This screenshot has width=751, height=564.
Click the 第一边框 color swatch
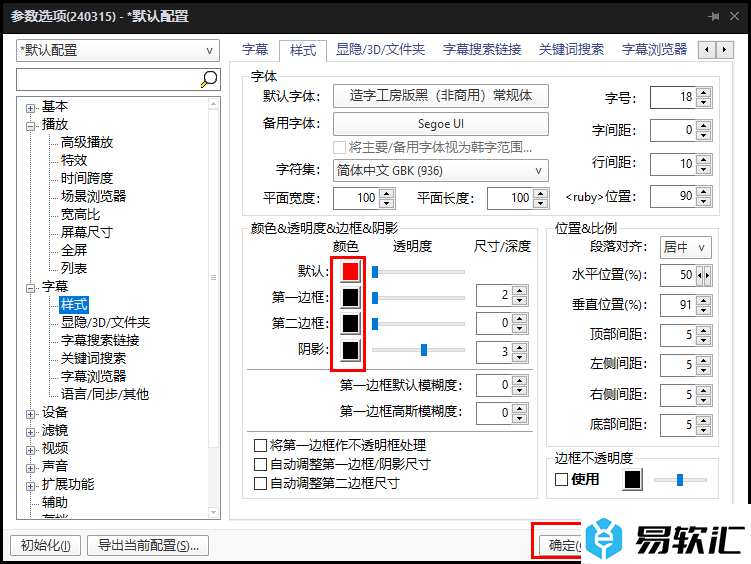click(350, 297)
